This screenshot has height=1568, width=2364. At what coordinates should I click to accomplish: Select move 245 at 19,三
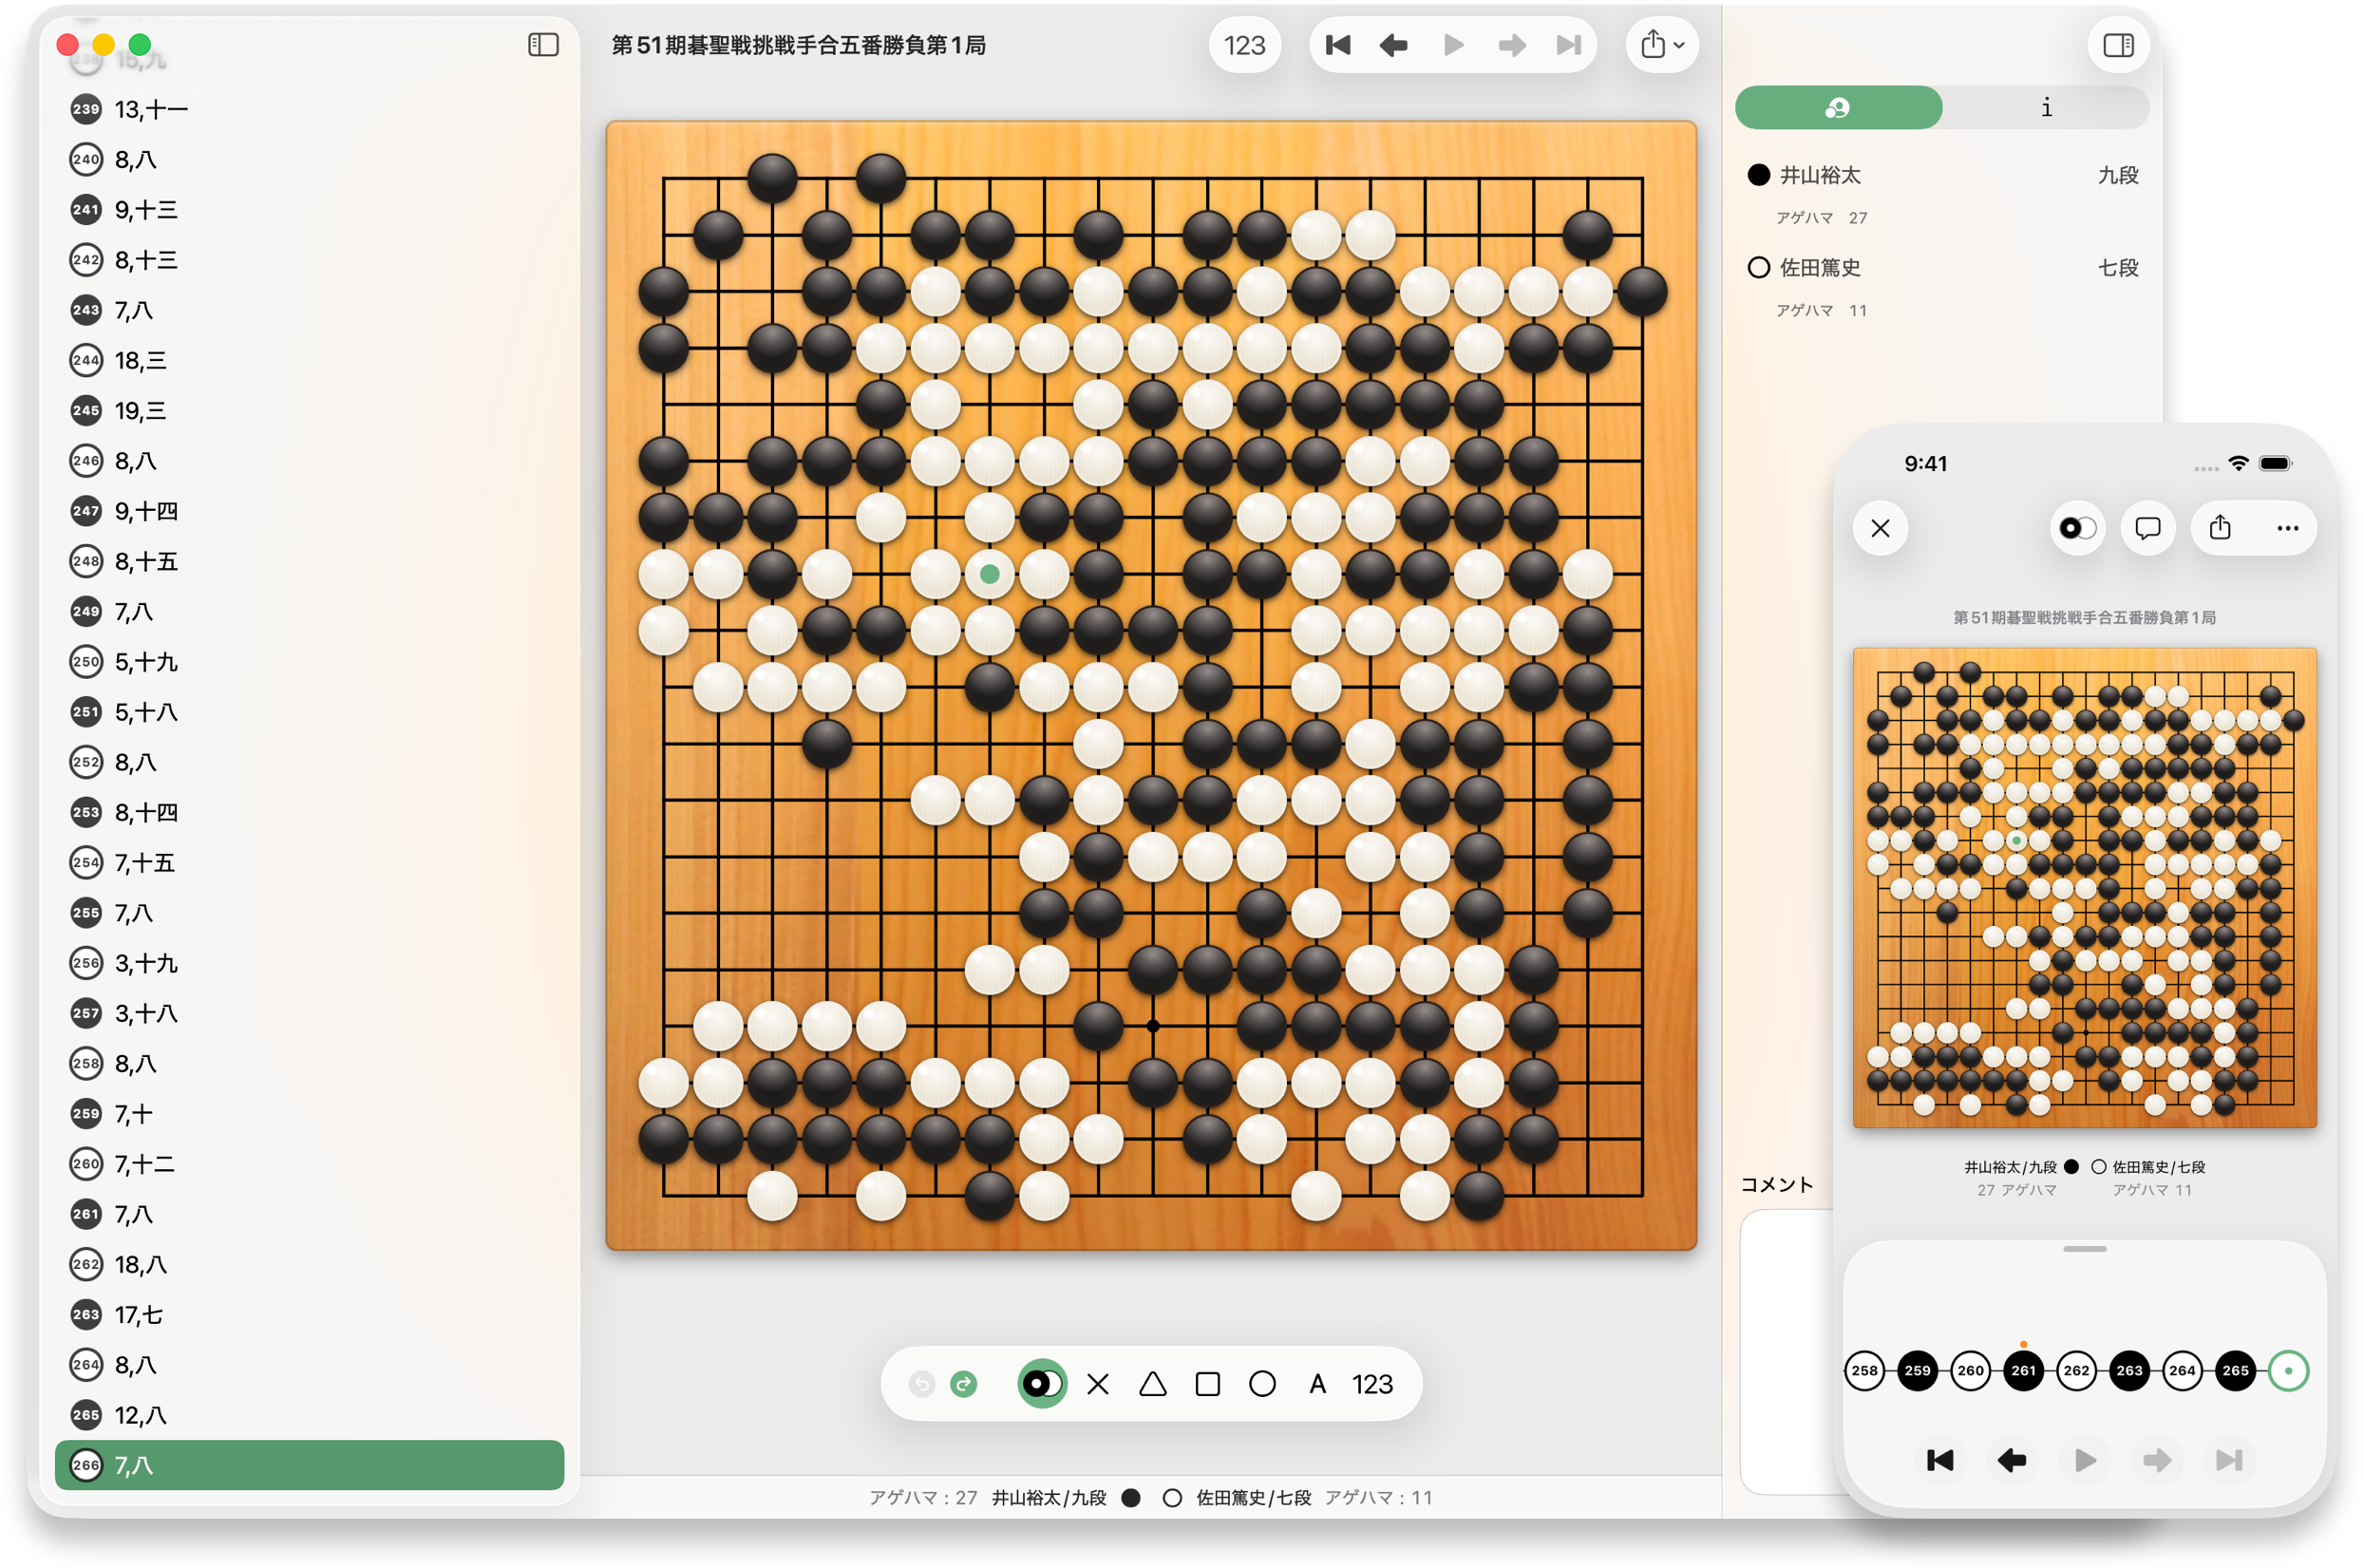310,411
